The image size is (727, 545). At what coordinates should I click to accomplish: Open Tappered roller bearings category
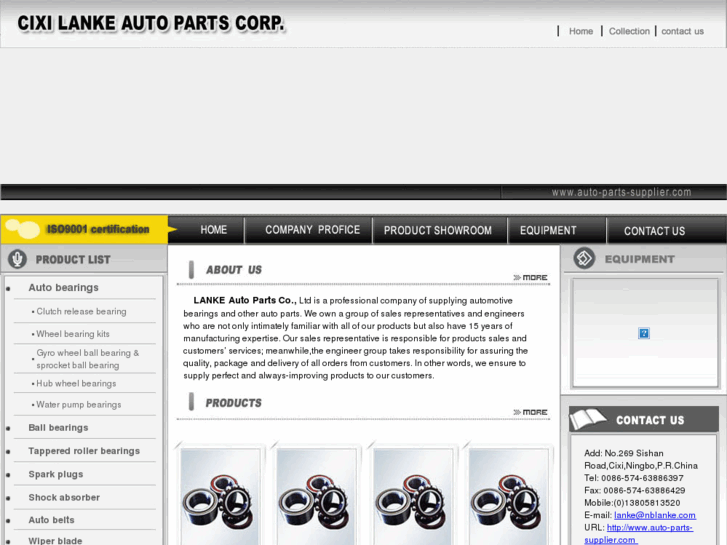click(84, 451)
